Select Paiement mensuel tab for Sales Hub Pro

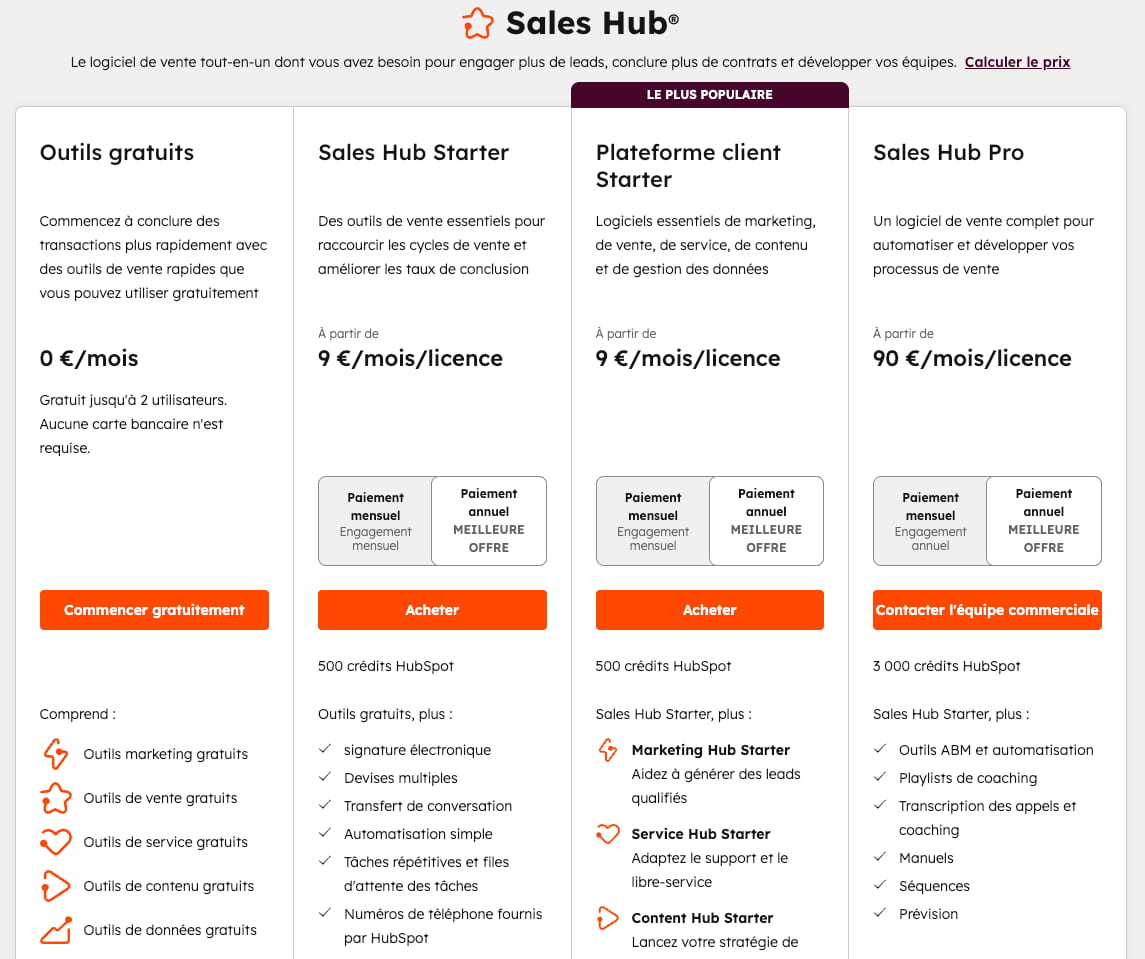930,520
